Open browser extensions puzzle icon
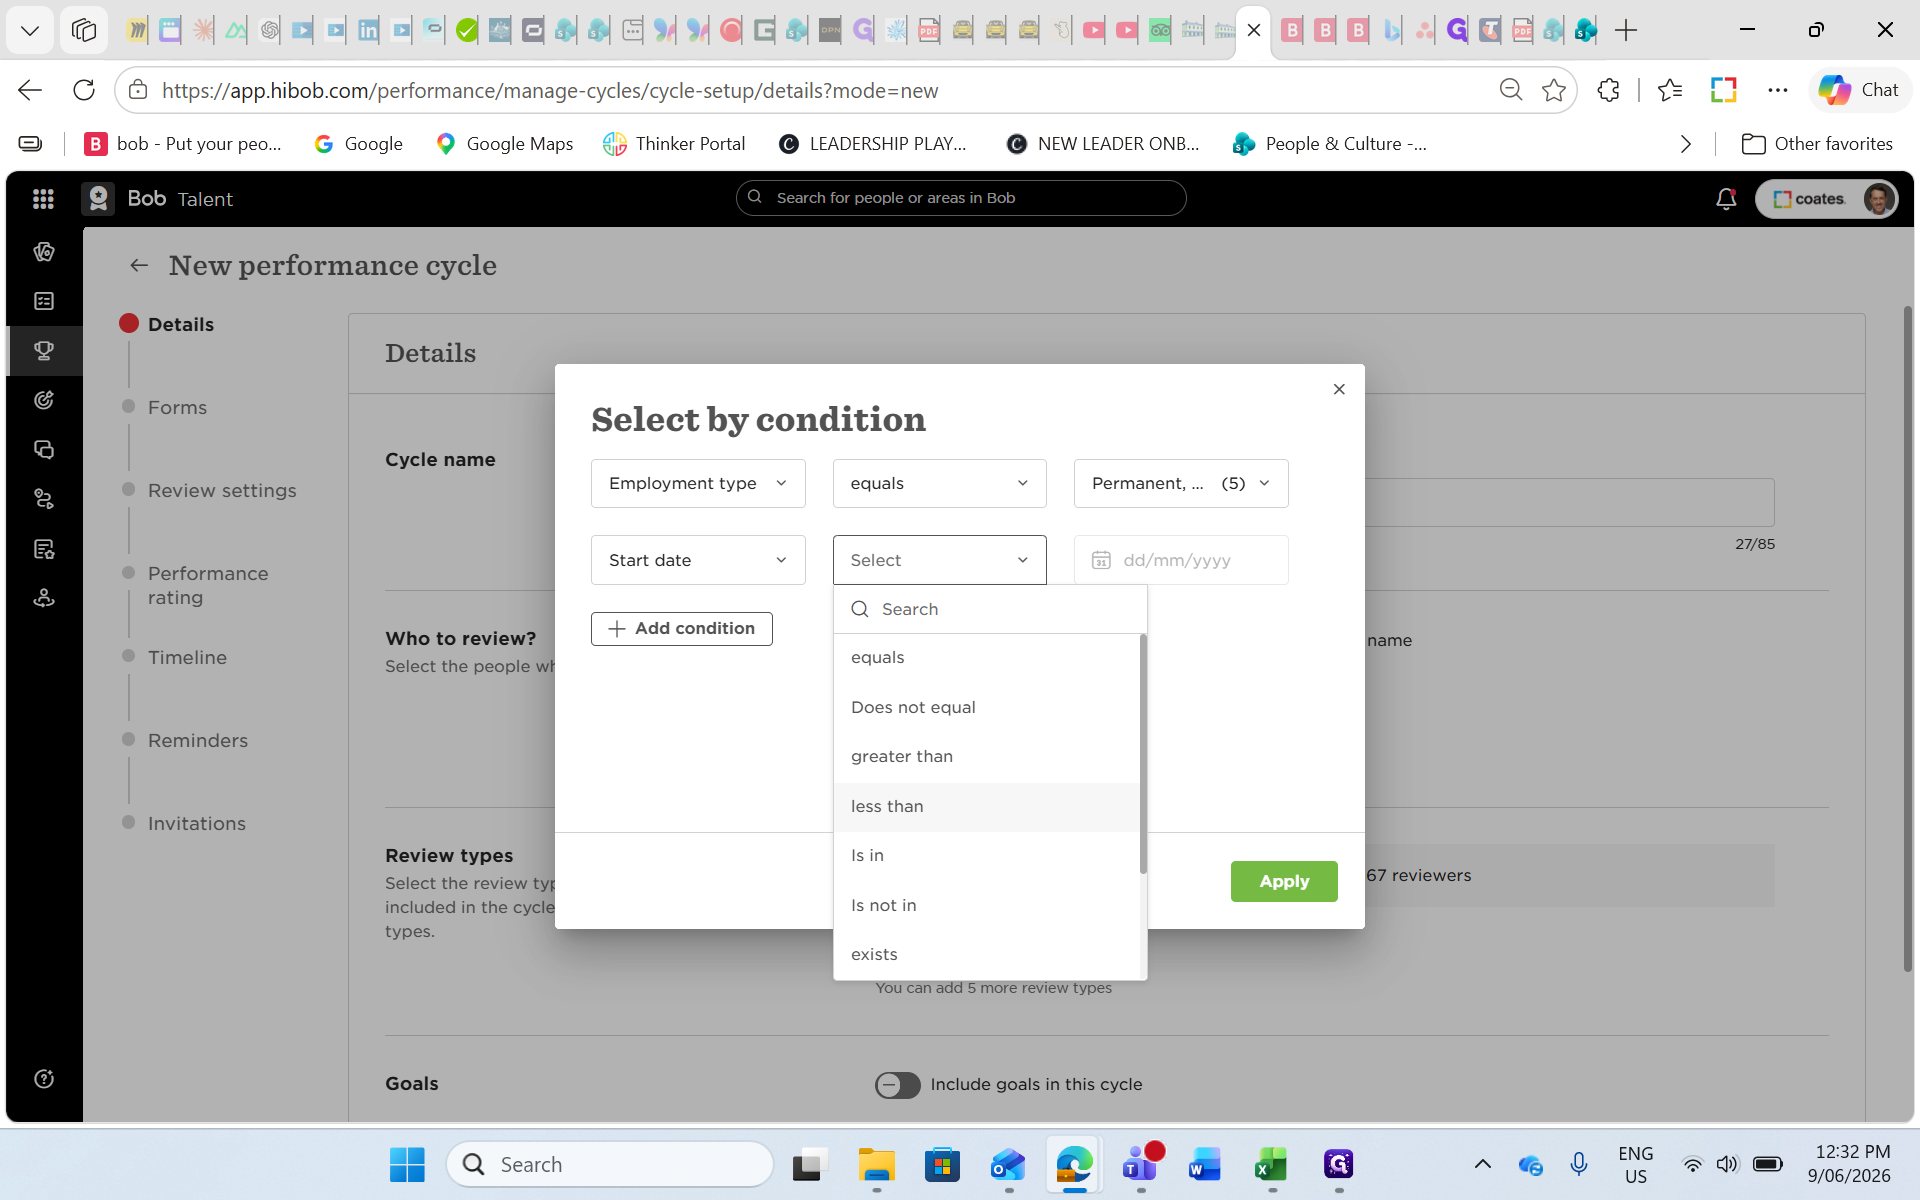 pos(1608,90)
